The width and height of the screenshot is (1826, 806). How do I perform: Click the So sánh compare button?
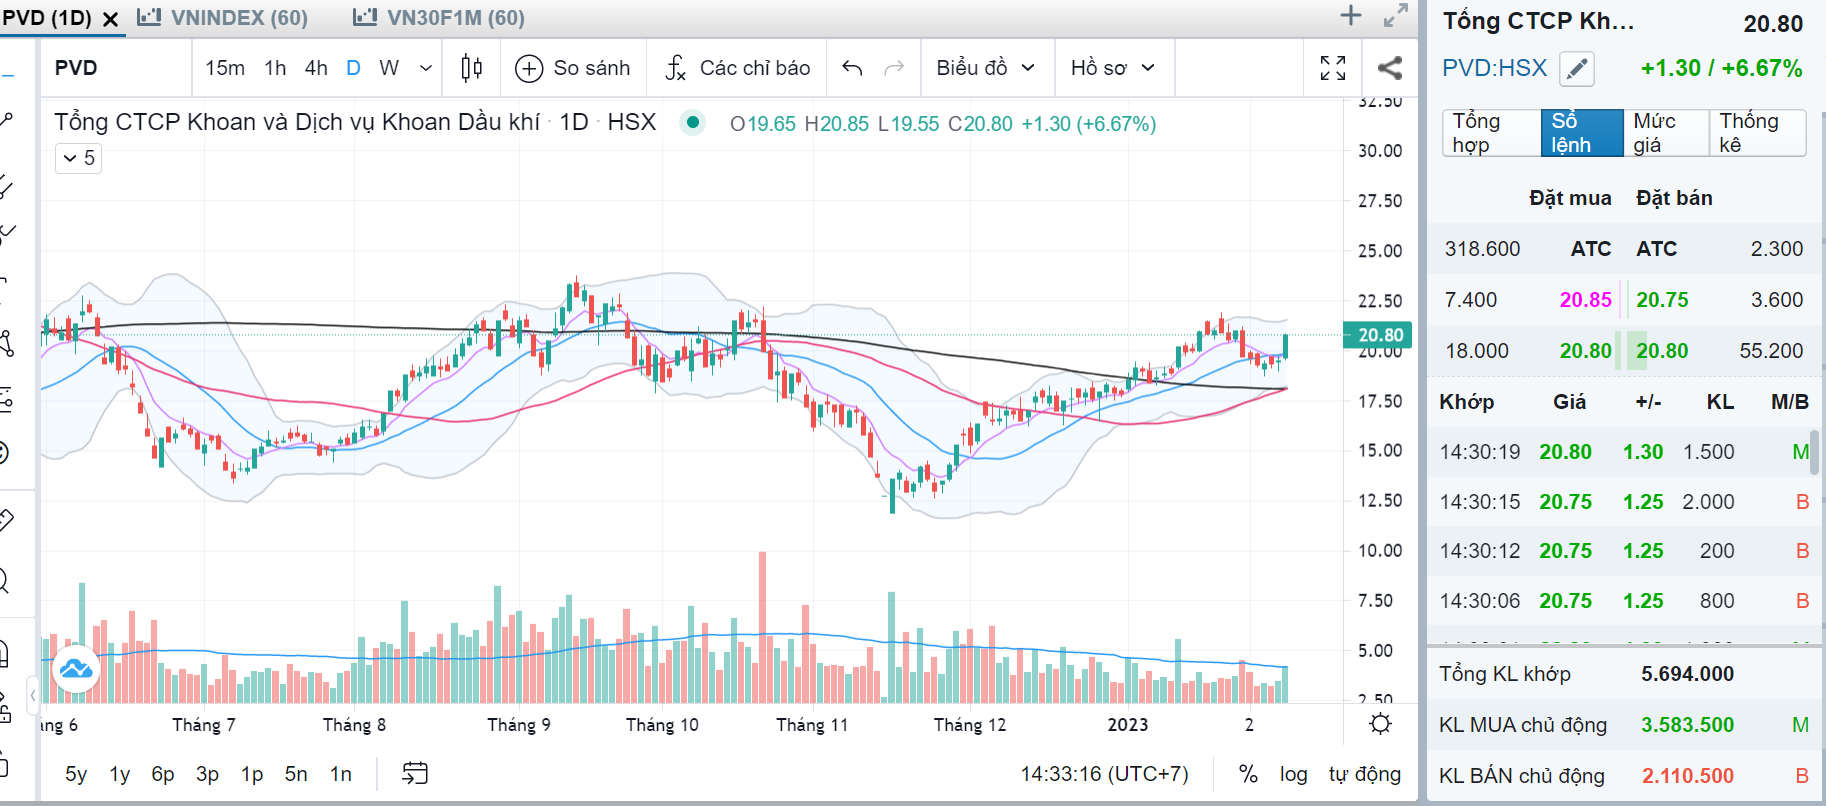[x=573, y=68]
